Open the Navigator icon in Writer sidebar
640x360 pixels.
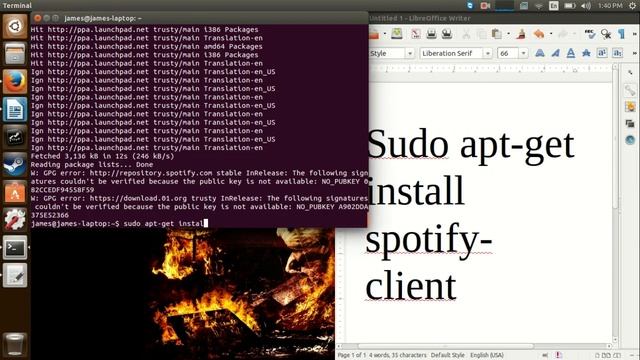point(630,140)
